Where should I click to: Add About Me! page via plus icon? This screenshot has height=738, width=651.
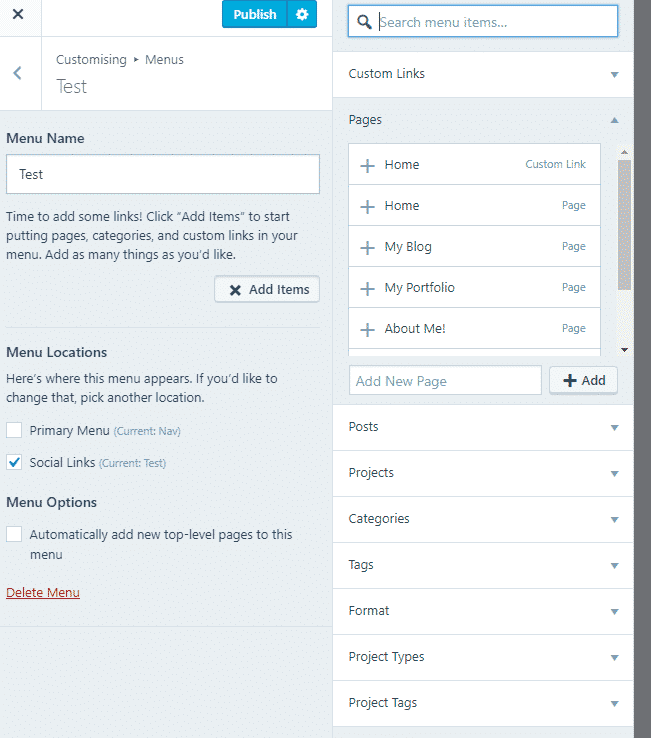[x=367, y=329]
